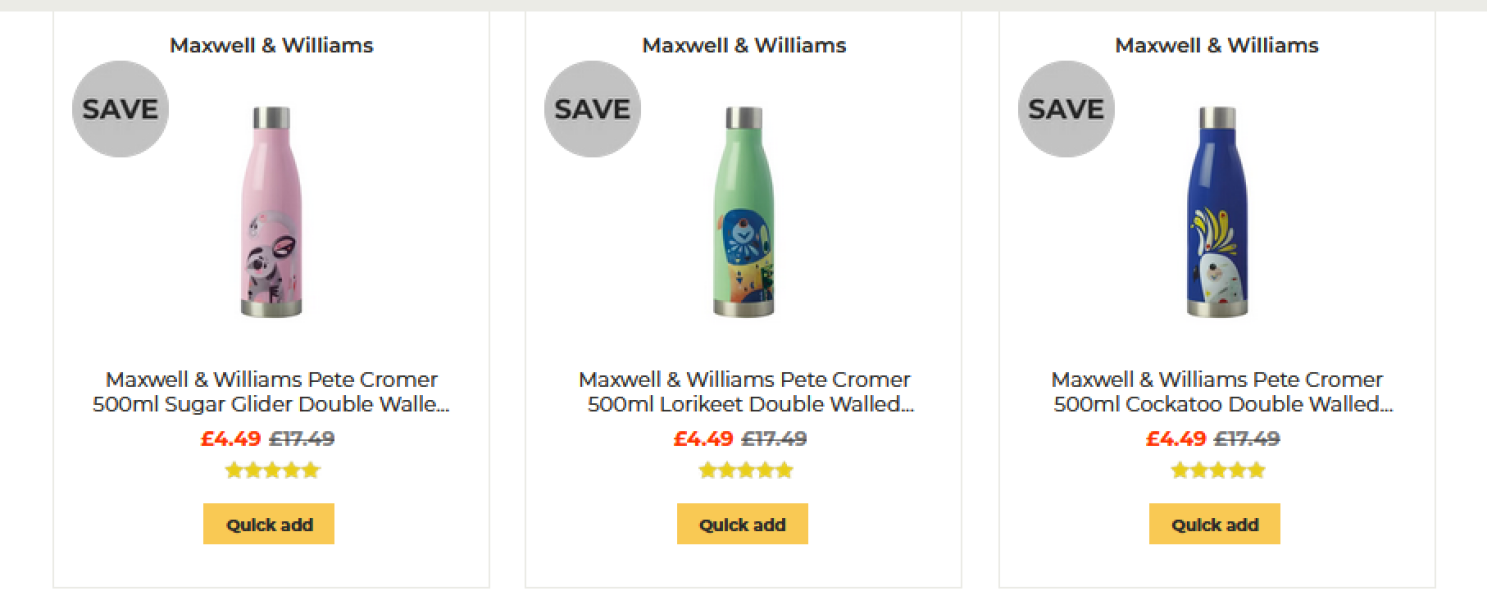Click Maxwell & Williams above the Cockatoo bottle
This screenshot has height=600, width=1487.
[x=1214, y=44]
